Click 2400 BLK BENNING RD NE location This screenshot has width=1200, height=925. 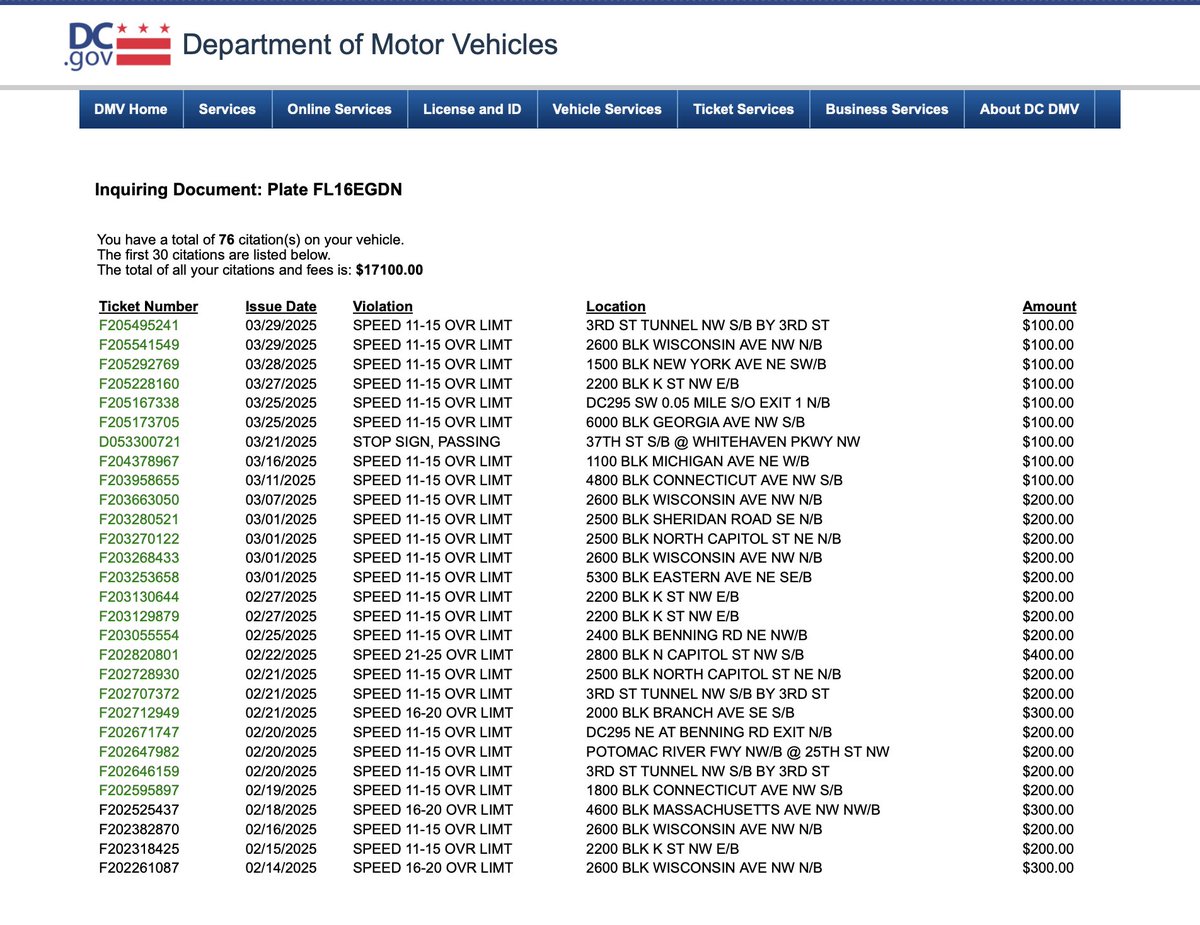point(696,635)
